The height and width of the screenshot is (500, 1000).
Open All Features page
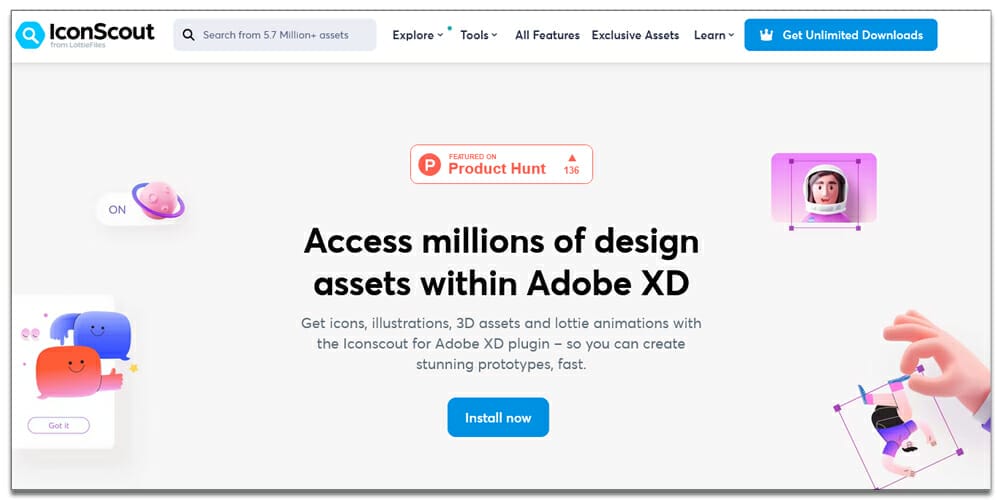pos(547,35)
